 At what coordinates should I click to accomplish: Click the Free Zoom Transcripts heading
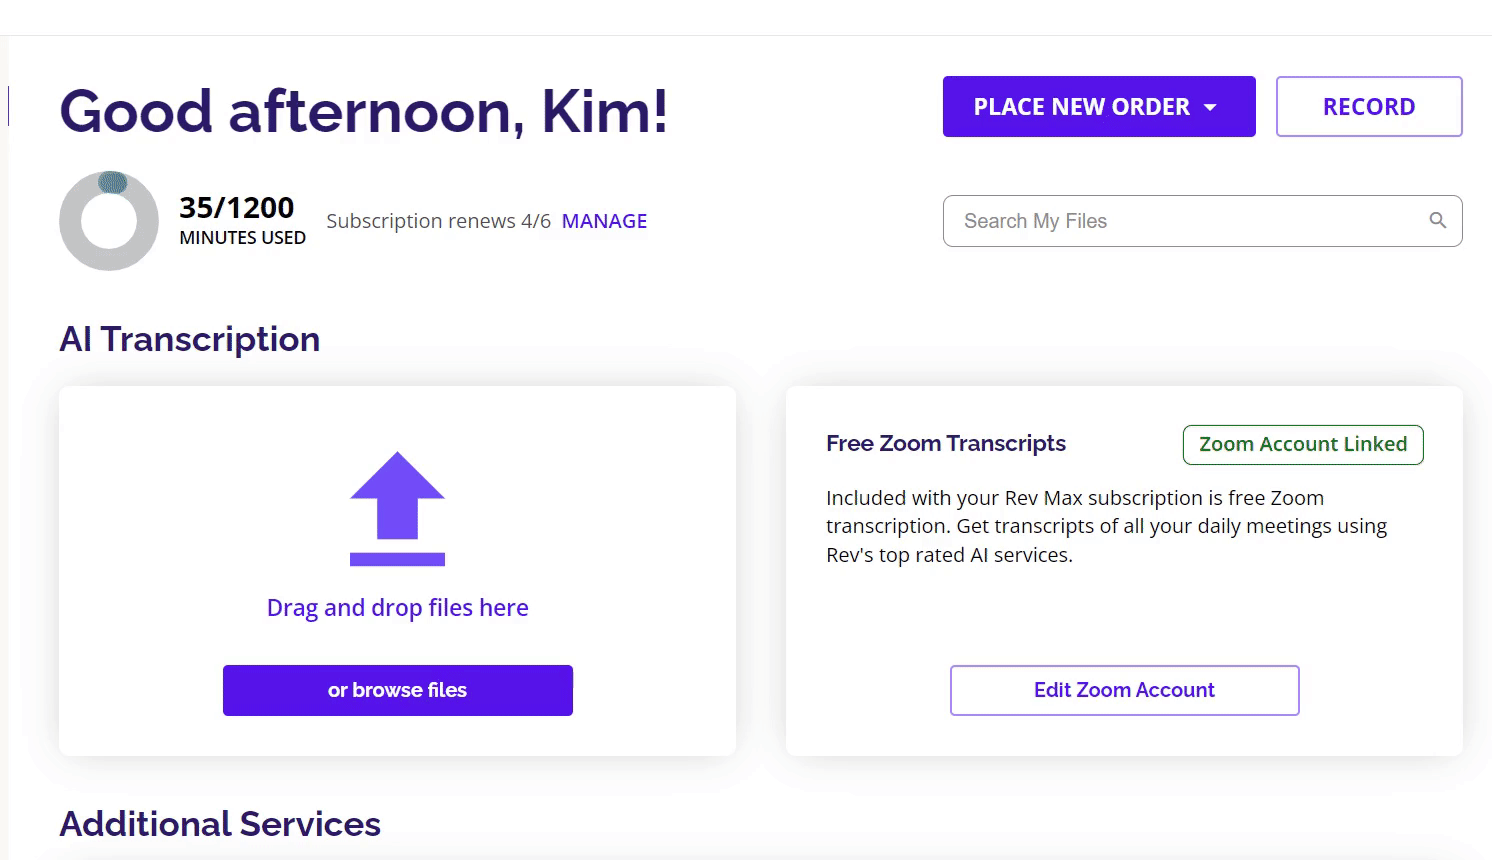tap(946, 443)
